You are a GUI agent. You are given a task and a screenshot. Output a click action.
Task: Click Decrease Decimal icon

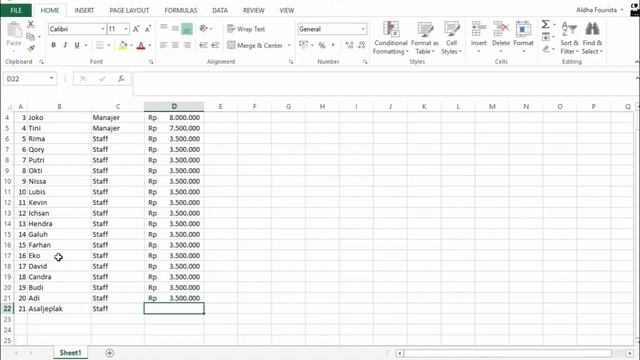[361, 45]
